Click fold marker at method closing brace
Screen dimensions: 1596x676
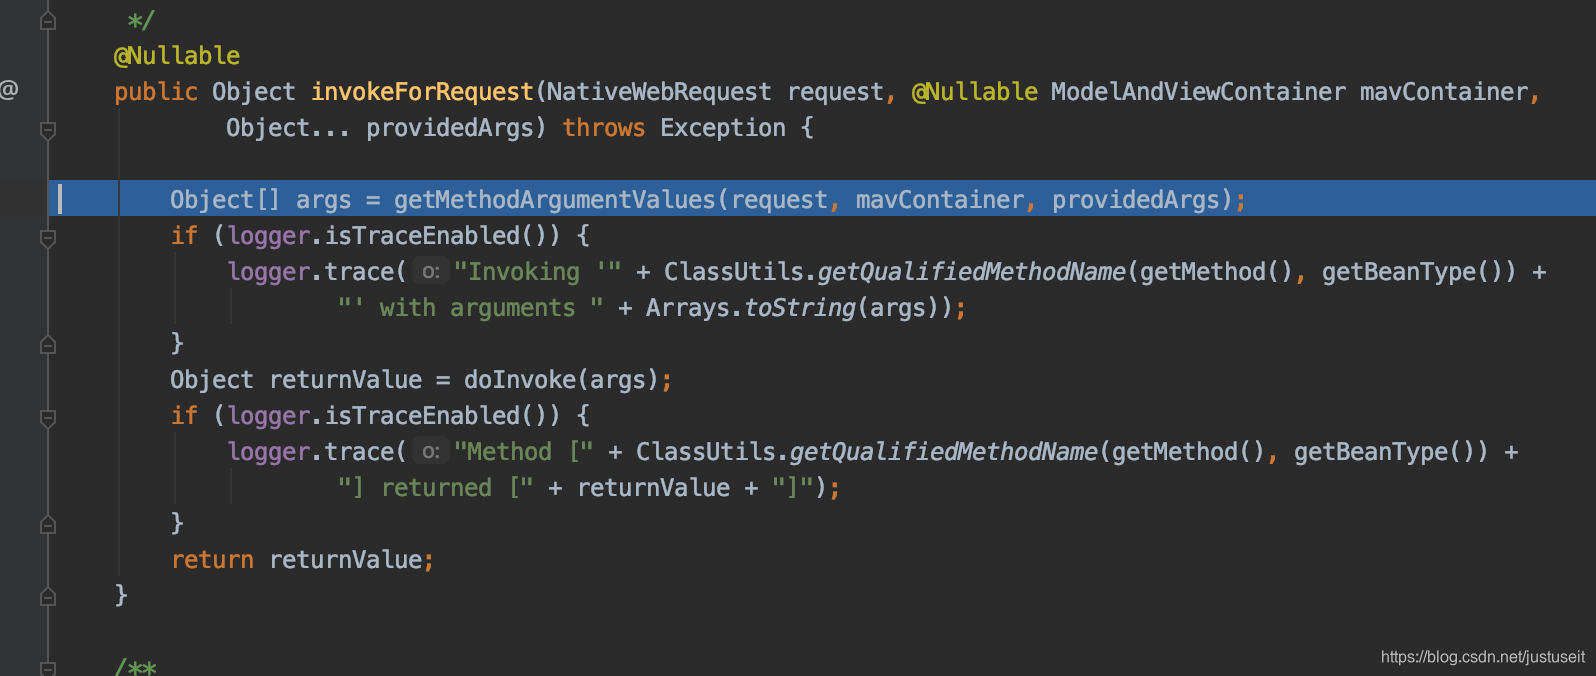48,597
